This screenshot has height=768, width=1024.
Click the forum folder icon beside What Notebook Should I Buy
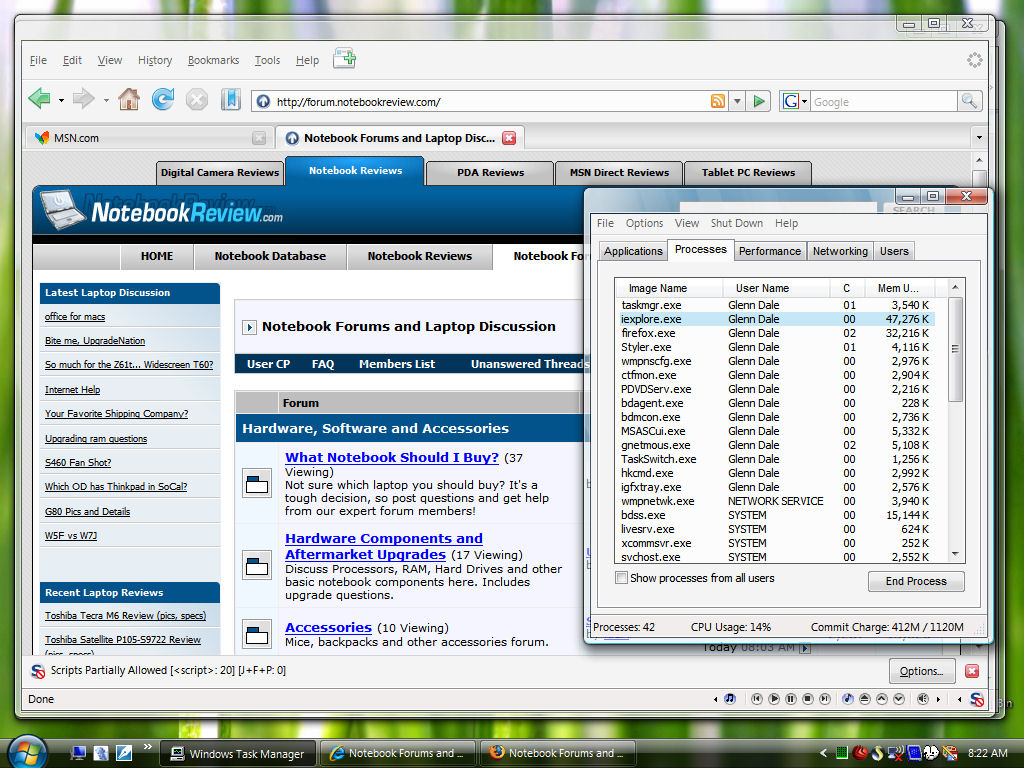257,484
